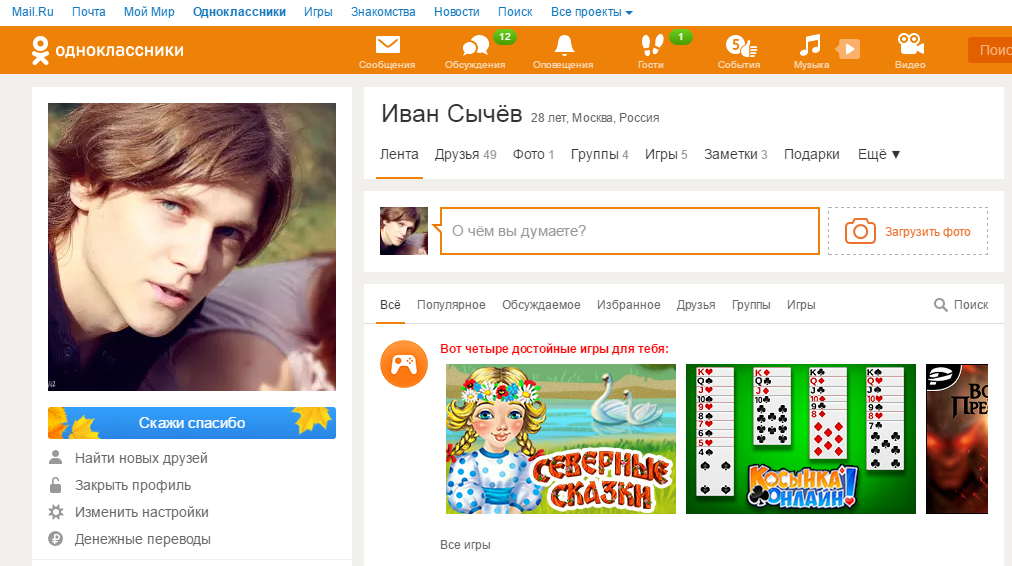Select the Друзья feed filter
The height and width of the screenshot is (566, 1012).
pyautogui.click(x=696, y=305)
